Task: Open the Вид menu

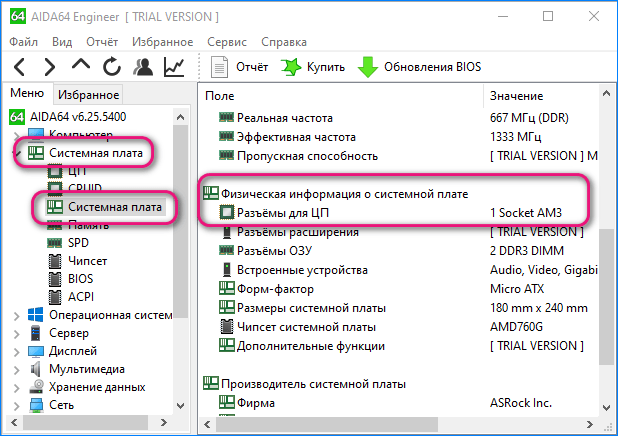Action: click(62, 42)
